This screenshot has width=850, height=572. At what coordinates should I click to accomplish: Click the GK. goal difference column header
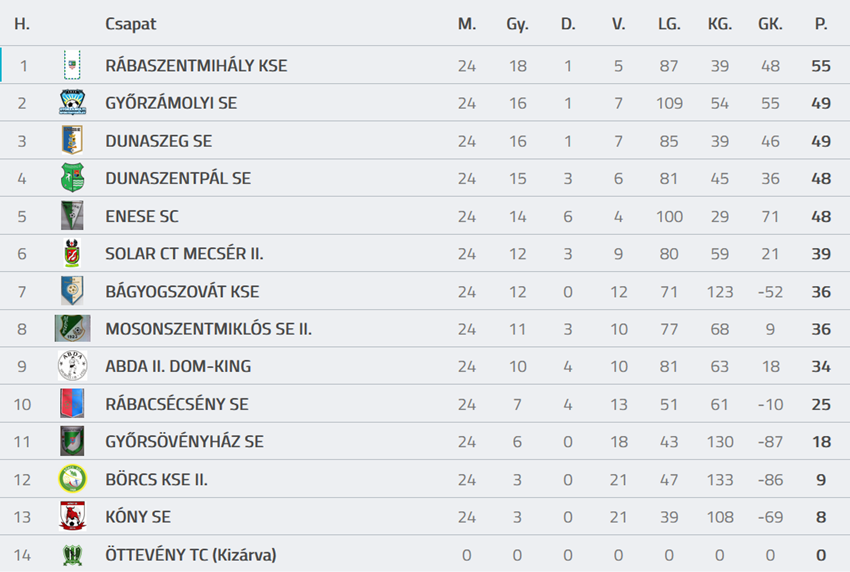[770, 24]
